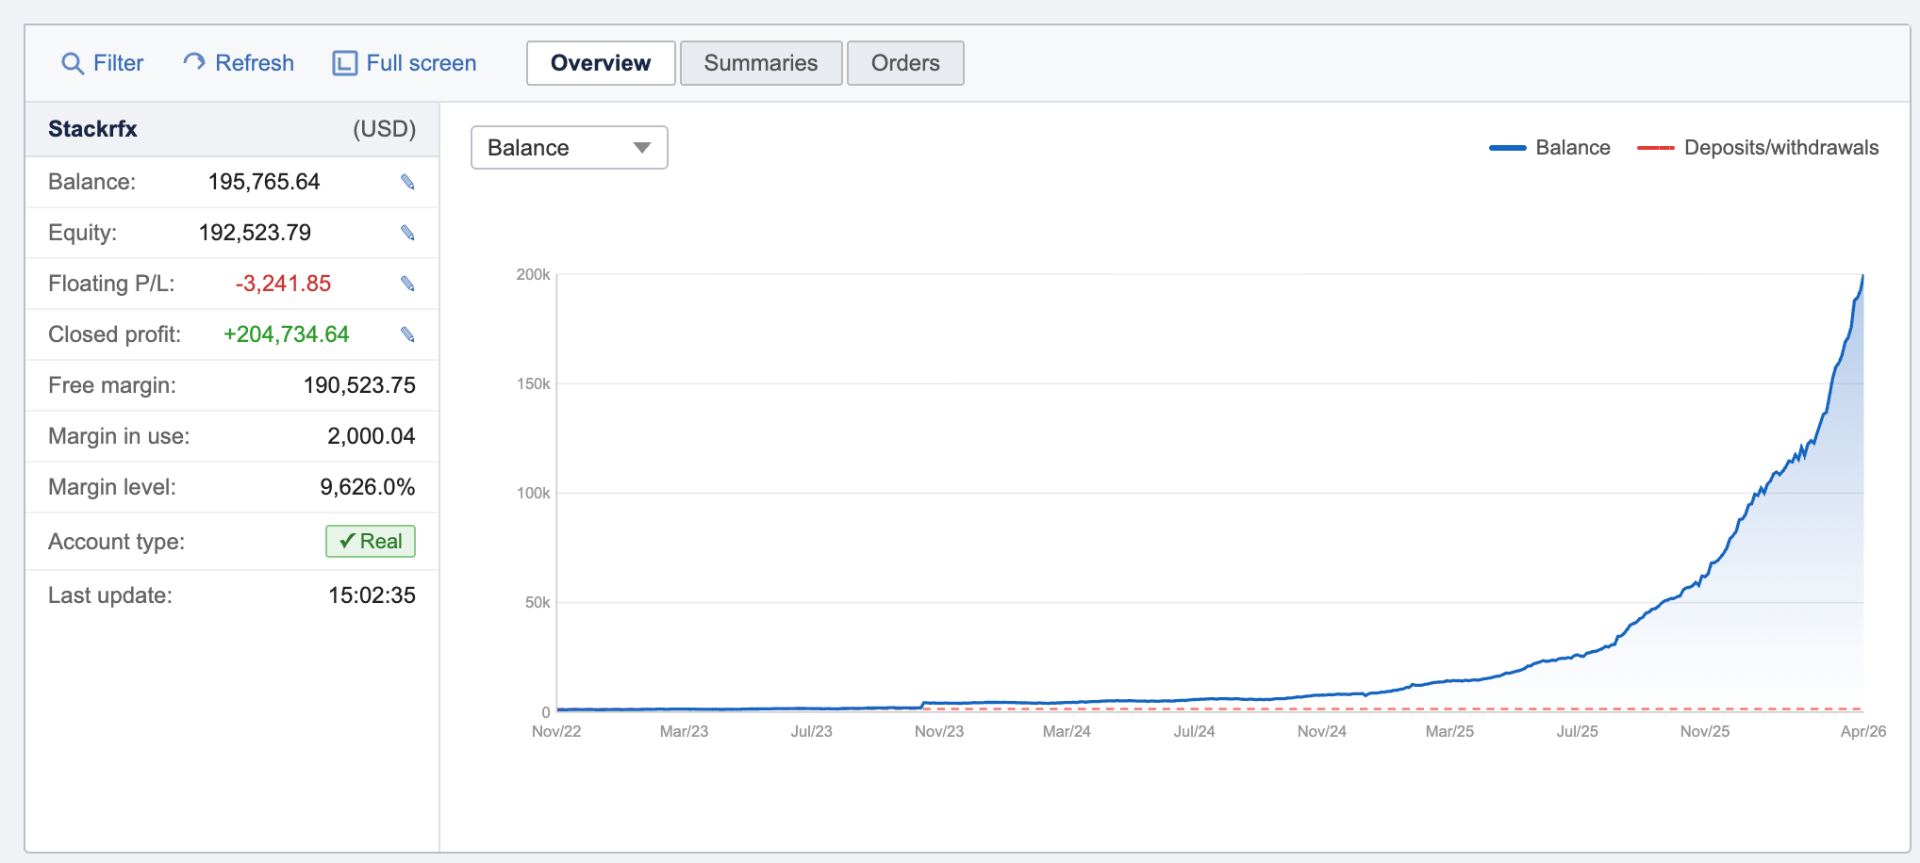
Task: Click the (USD) currency label
Action: click(384, 129)
